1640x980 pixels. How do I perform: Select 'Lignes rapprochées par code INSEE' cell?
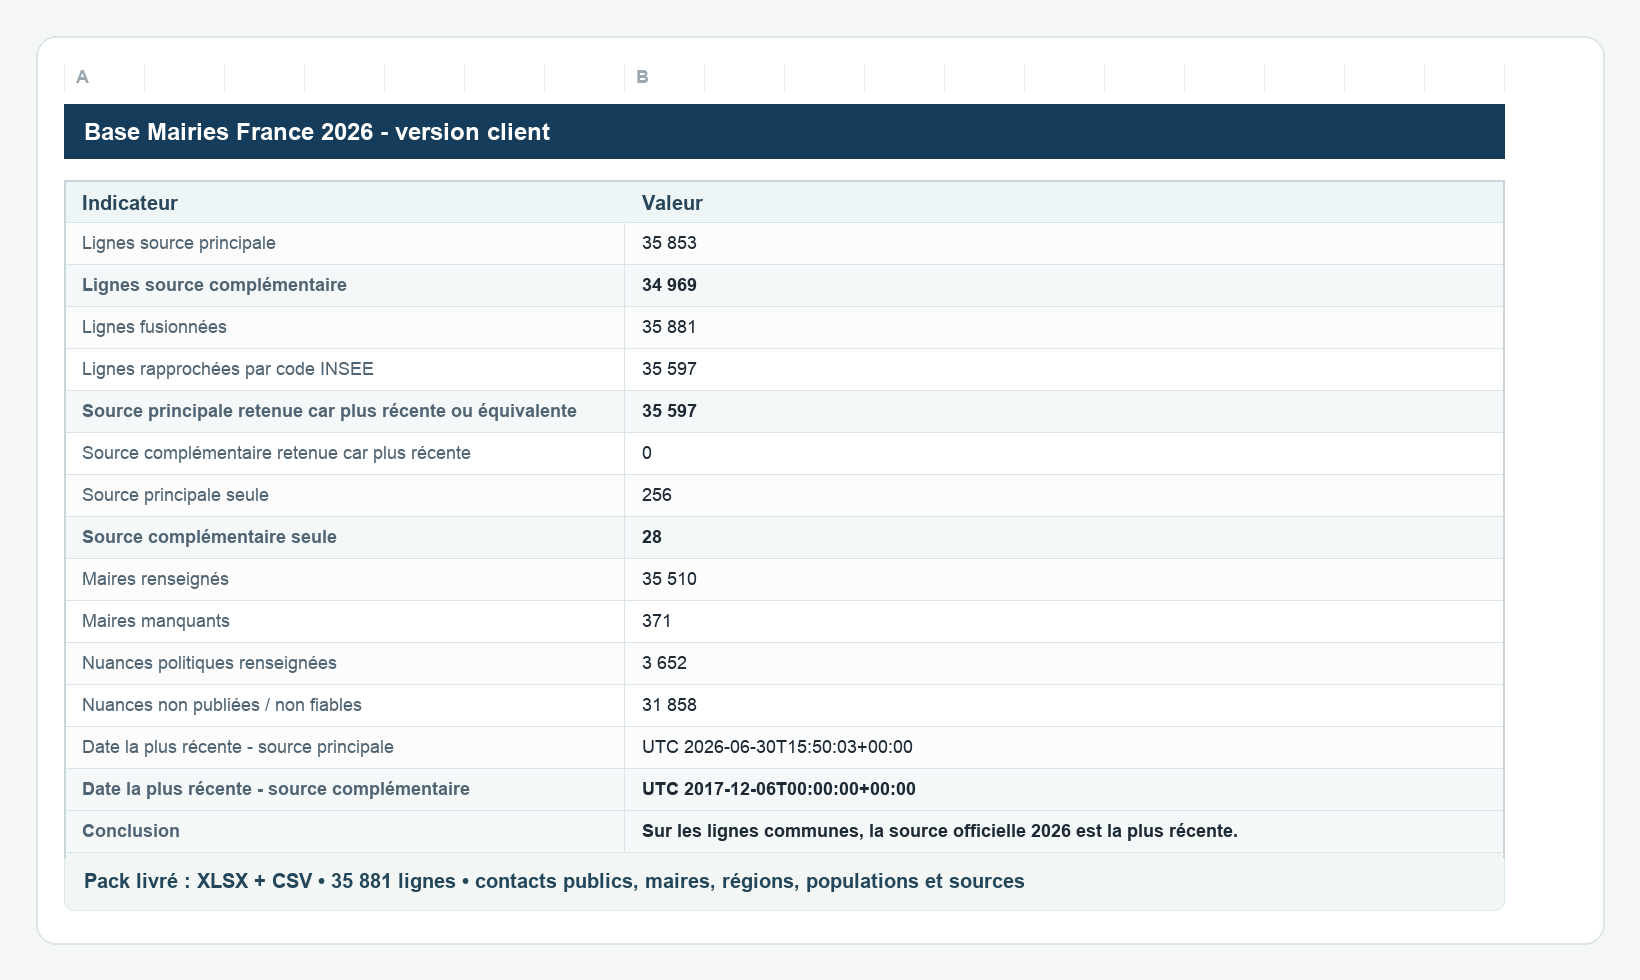(345, 370)
